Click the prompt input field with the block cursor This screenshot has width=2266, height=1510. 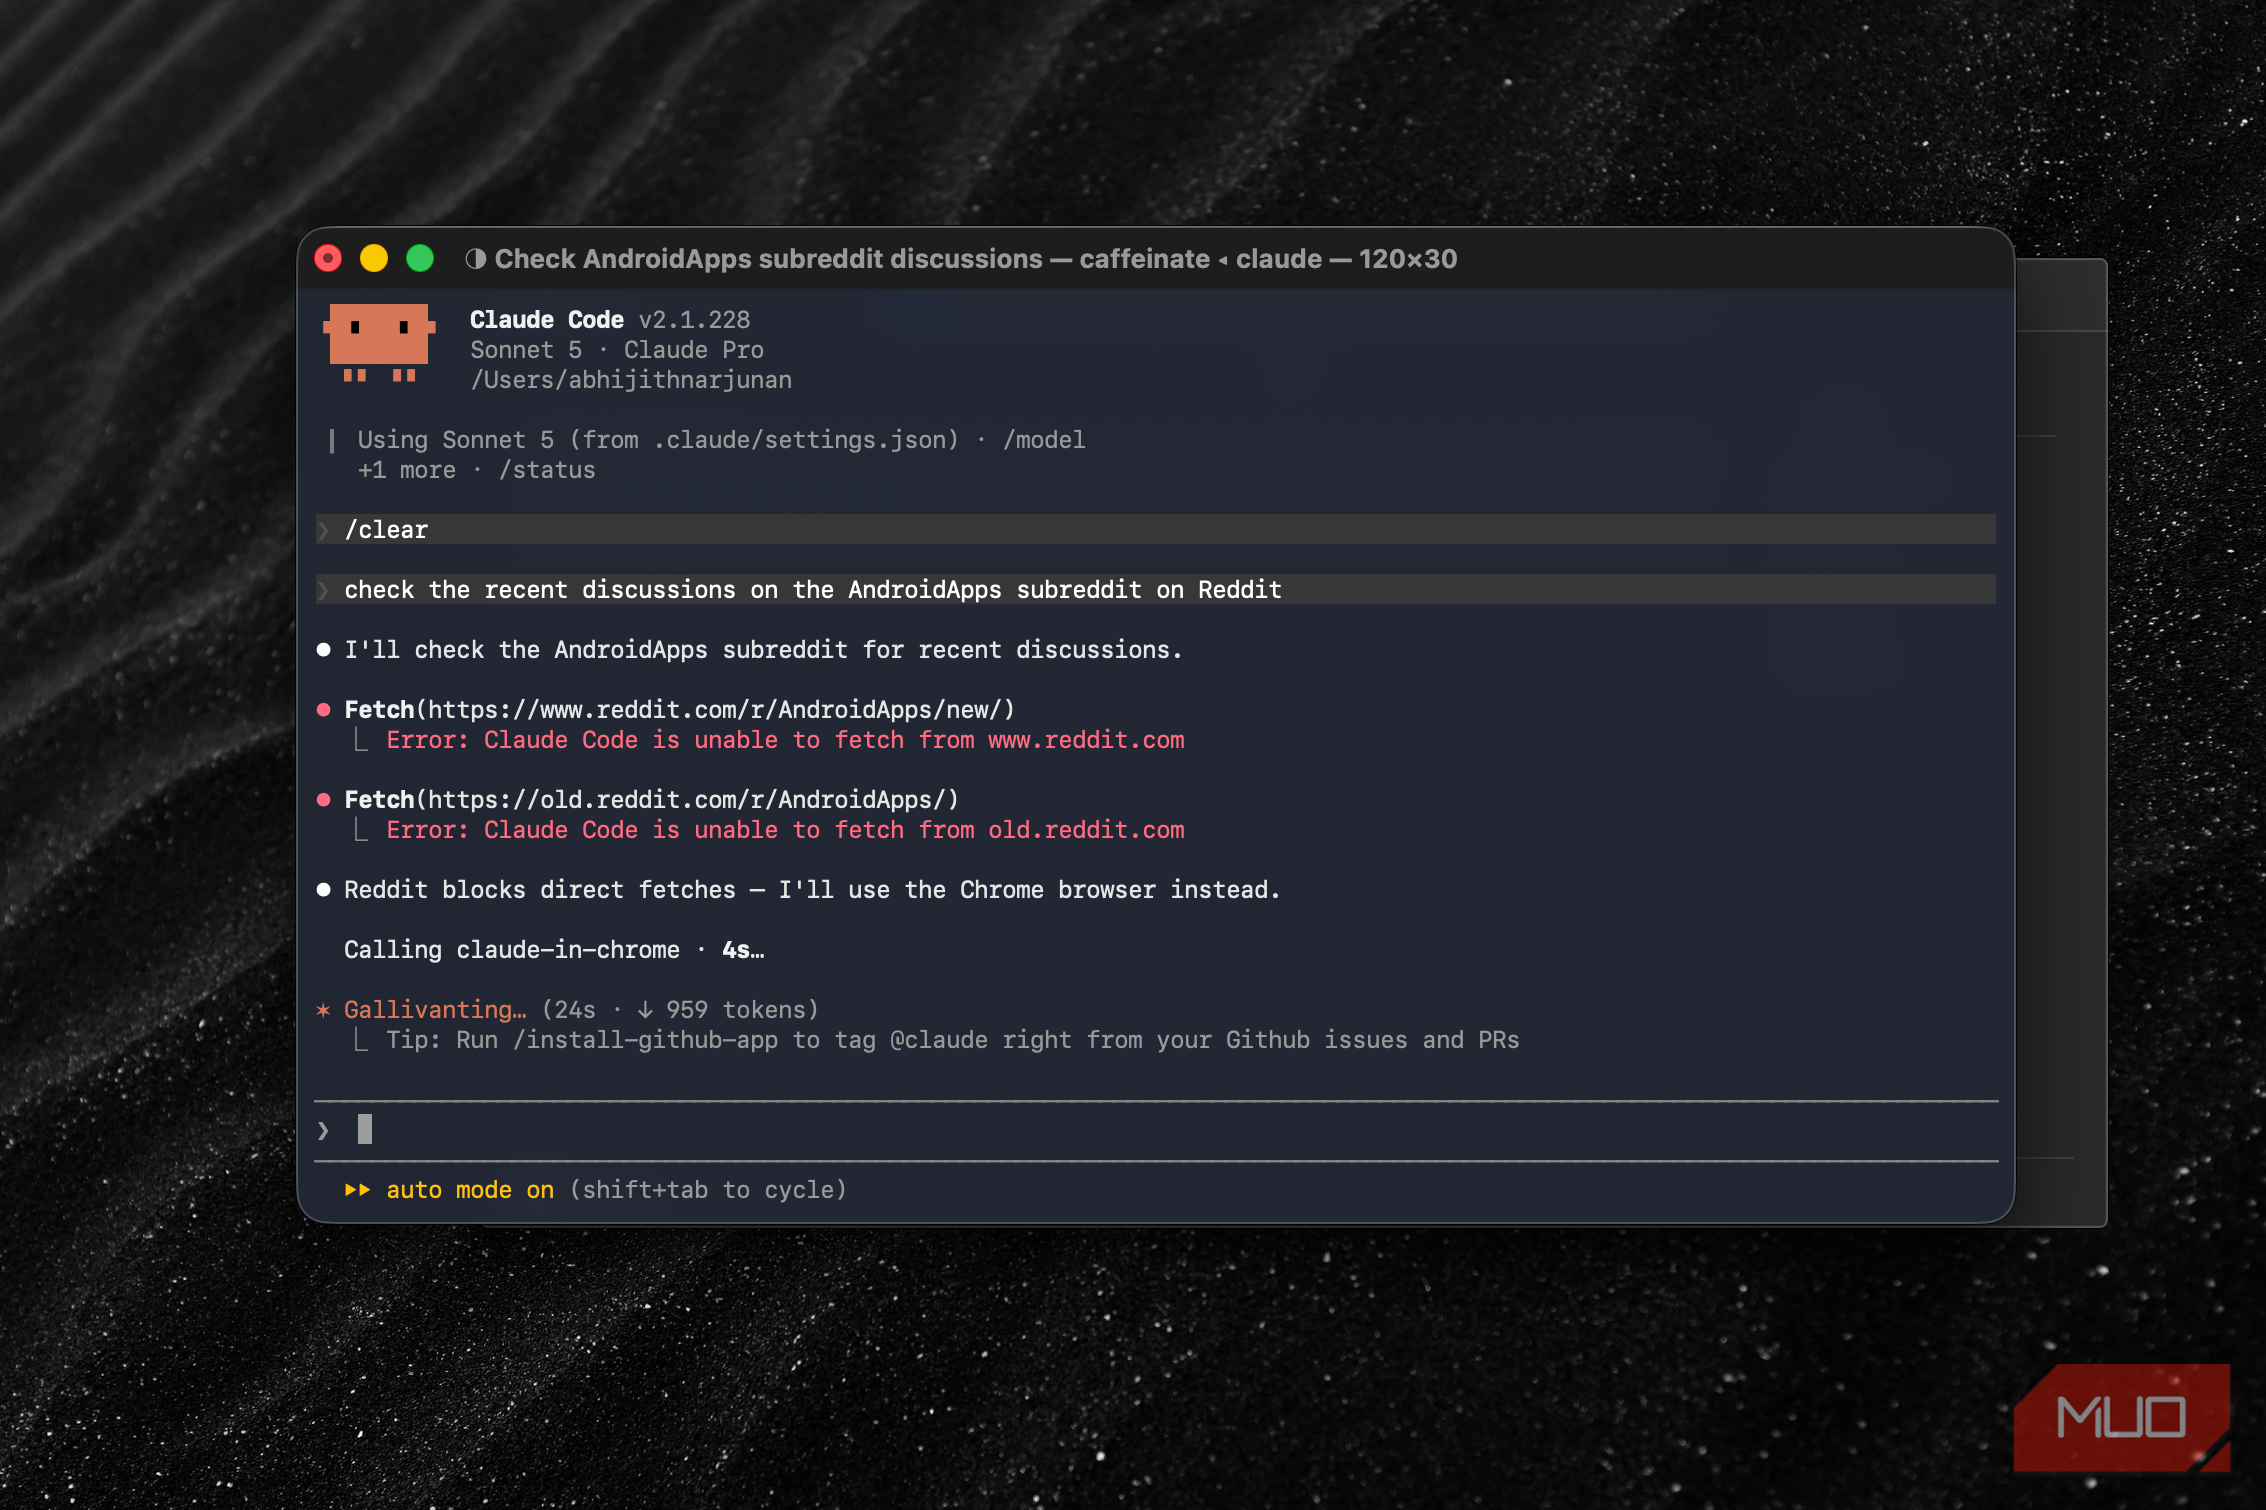click(1156, 1130)
